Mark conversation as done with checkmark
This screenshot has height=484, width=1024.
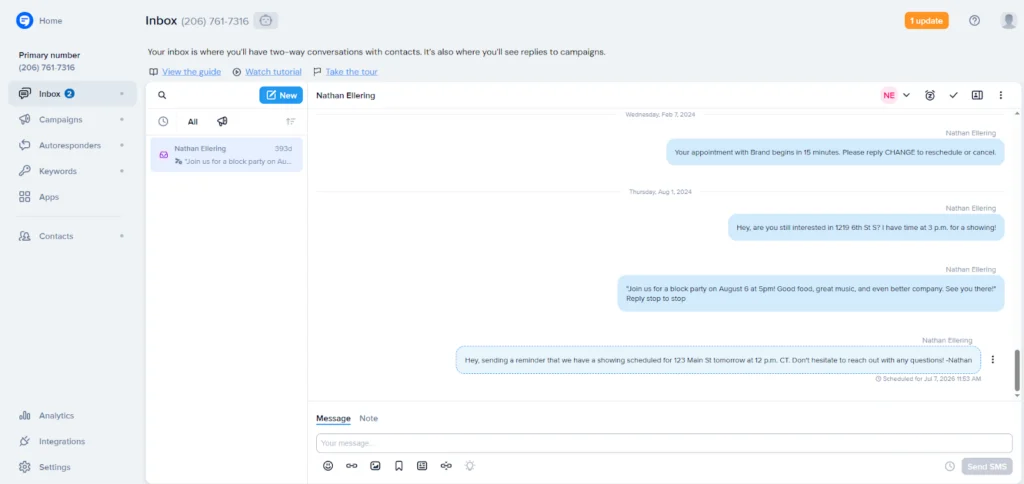click(x=953, y=95)
